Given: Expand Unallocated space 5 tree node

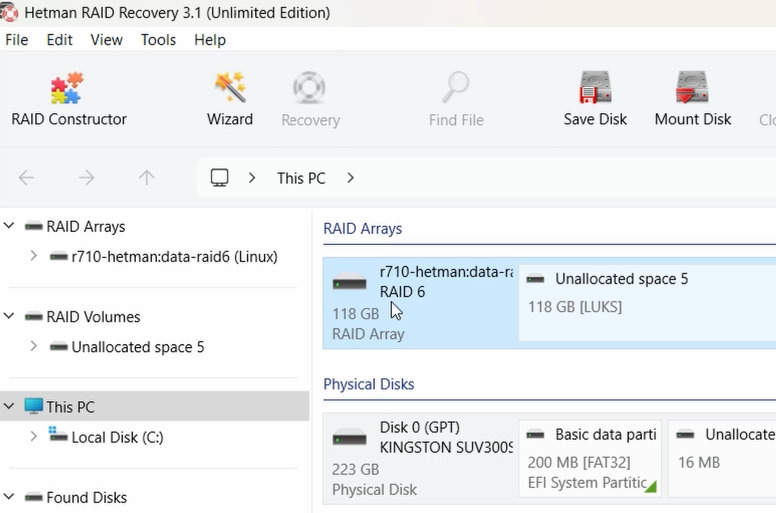Looking at the screenshot, I should (34, 346).
